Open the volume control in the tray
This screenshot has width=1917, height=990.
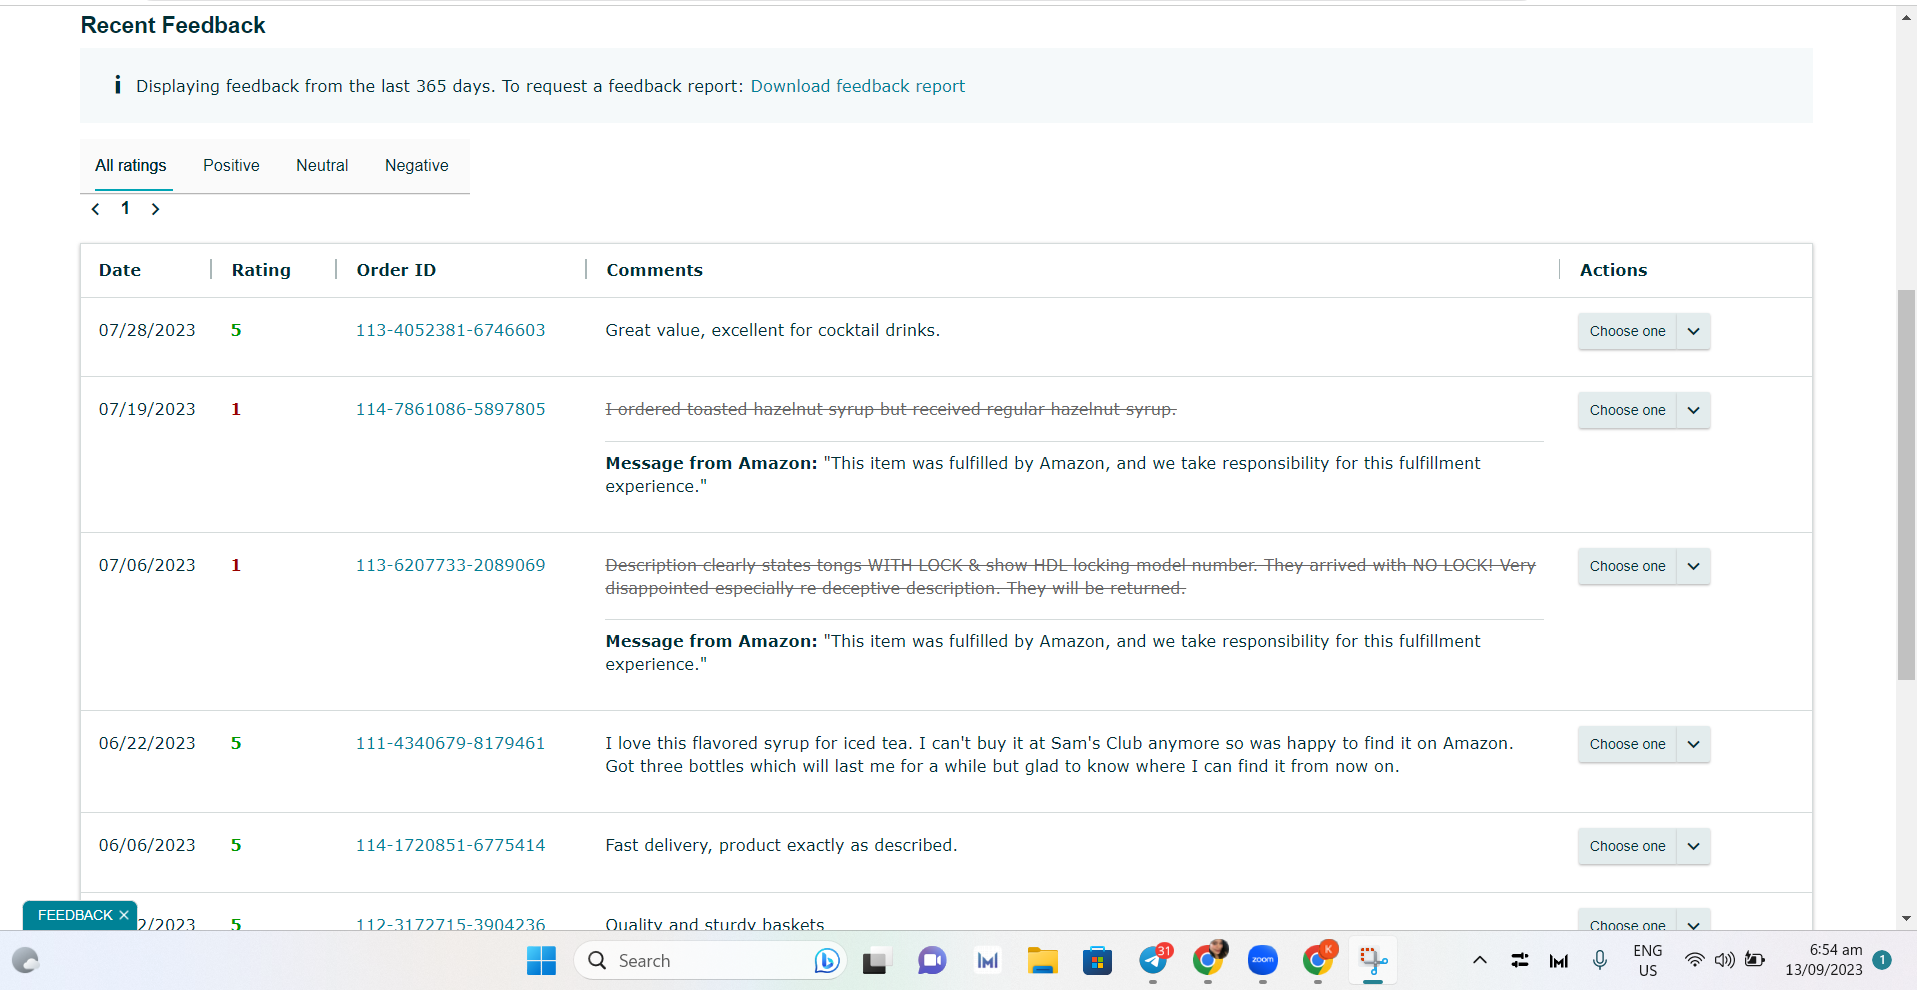tap(1725, 961)
